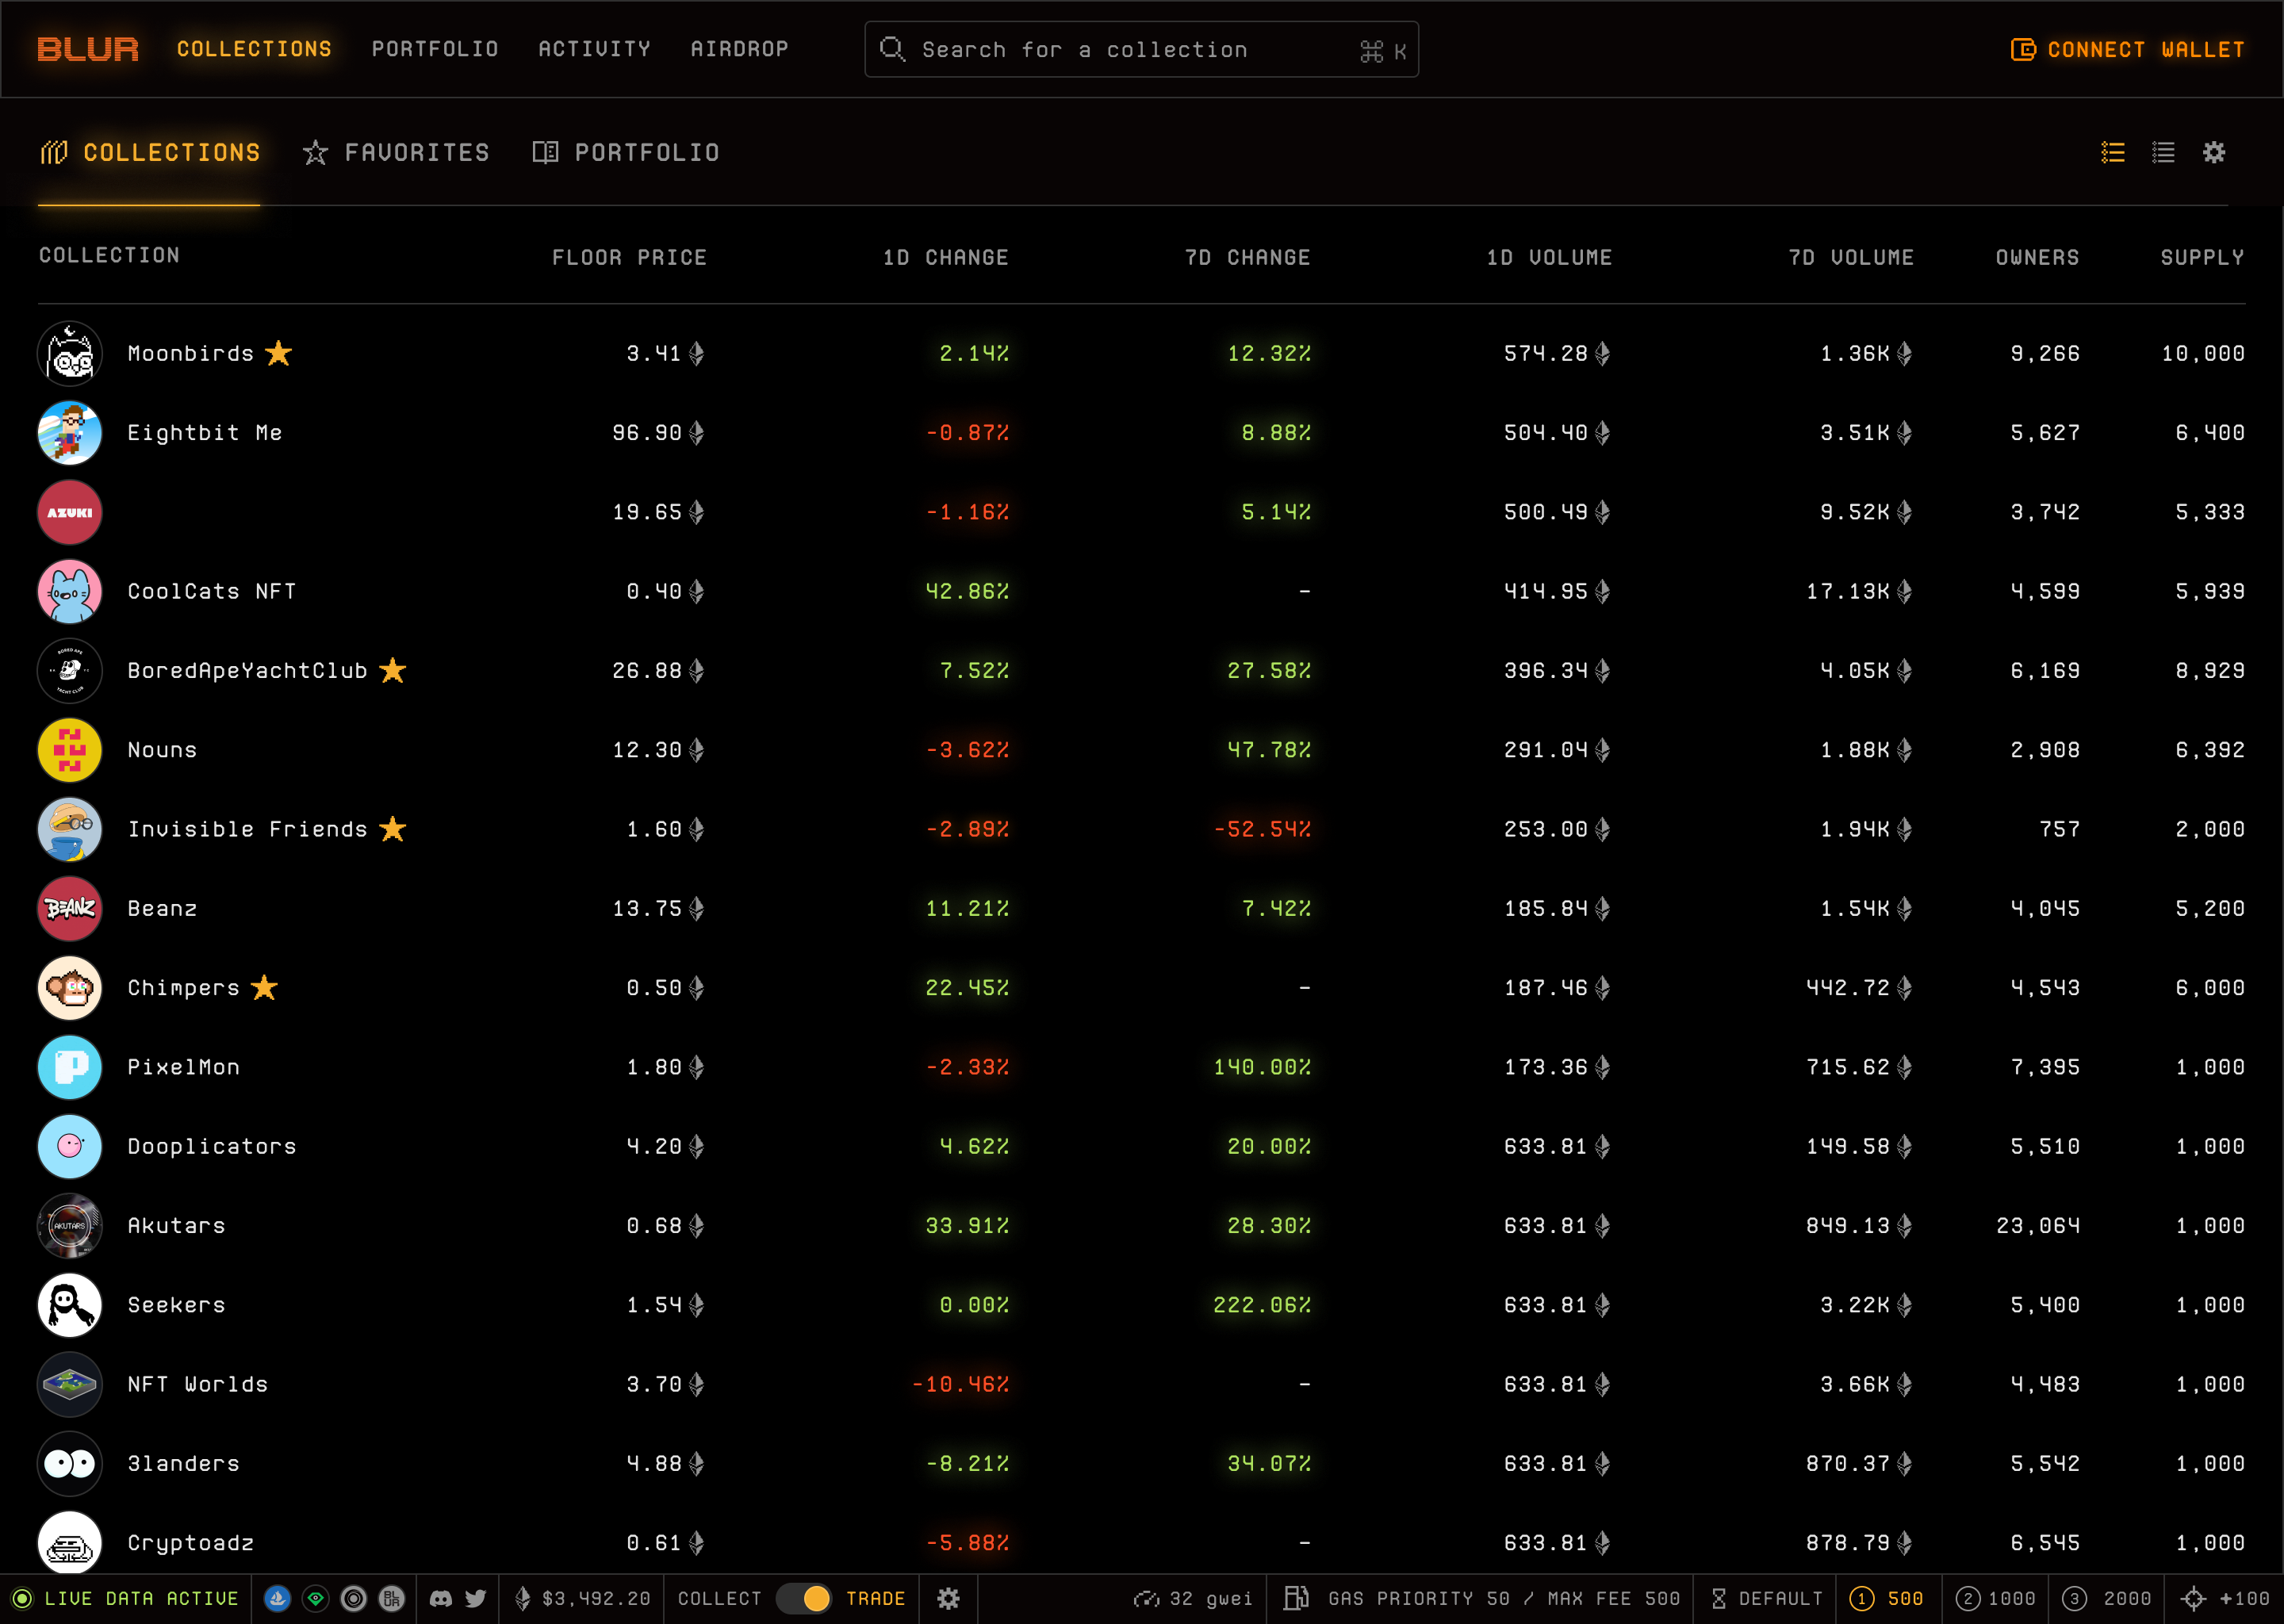Sort by the 1D VOLUME column header
The image size is (2284, 1624).
pyautogui.click(x=1549, y=257)
